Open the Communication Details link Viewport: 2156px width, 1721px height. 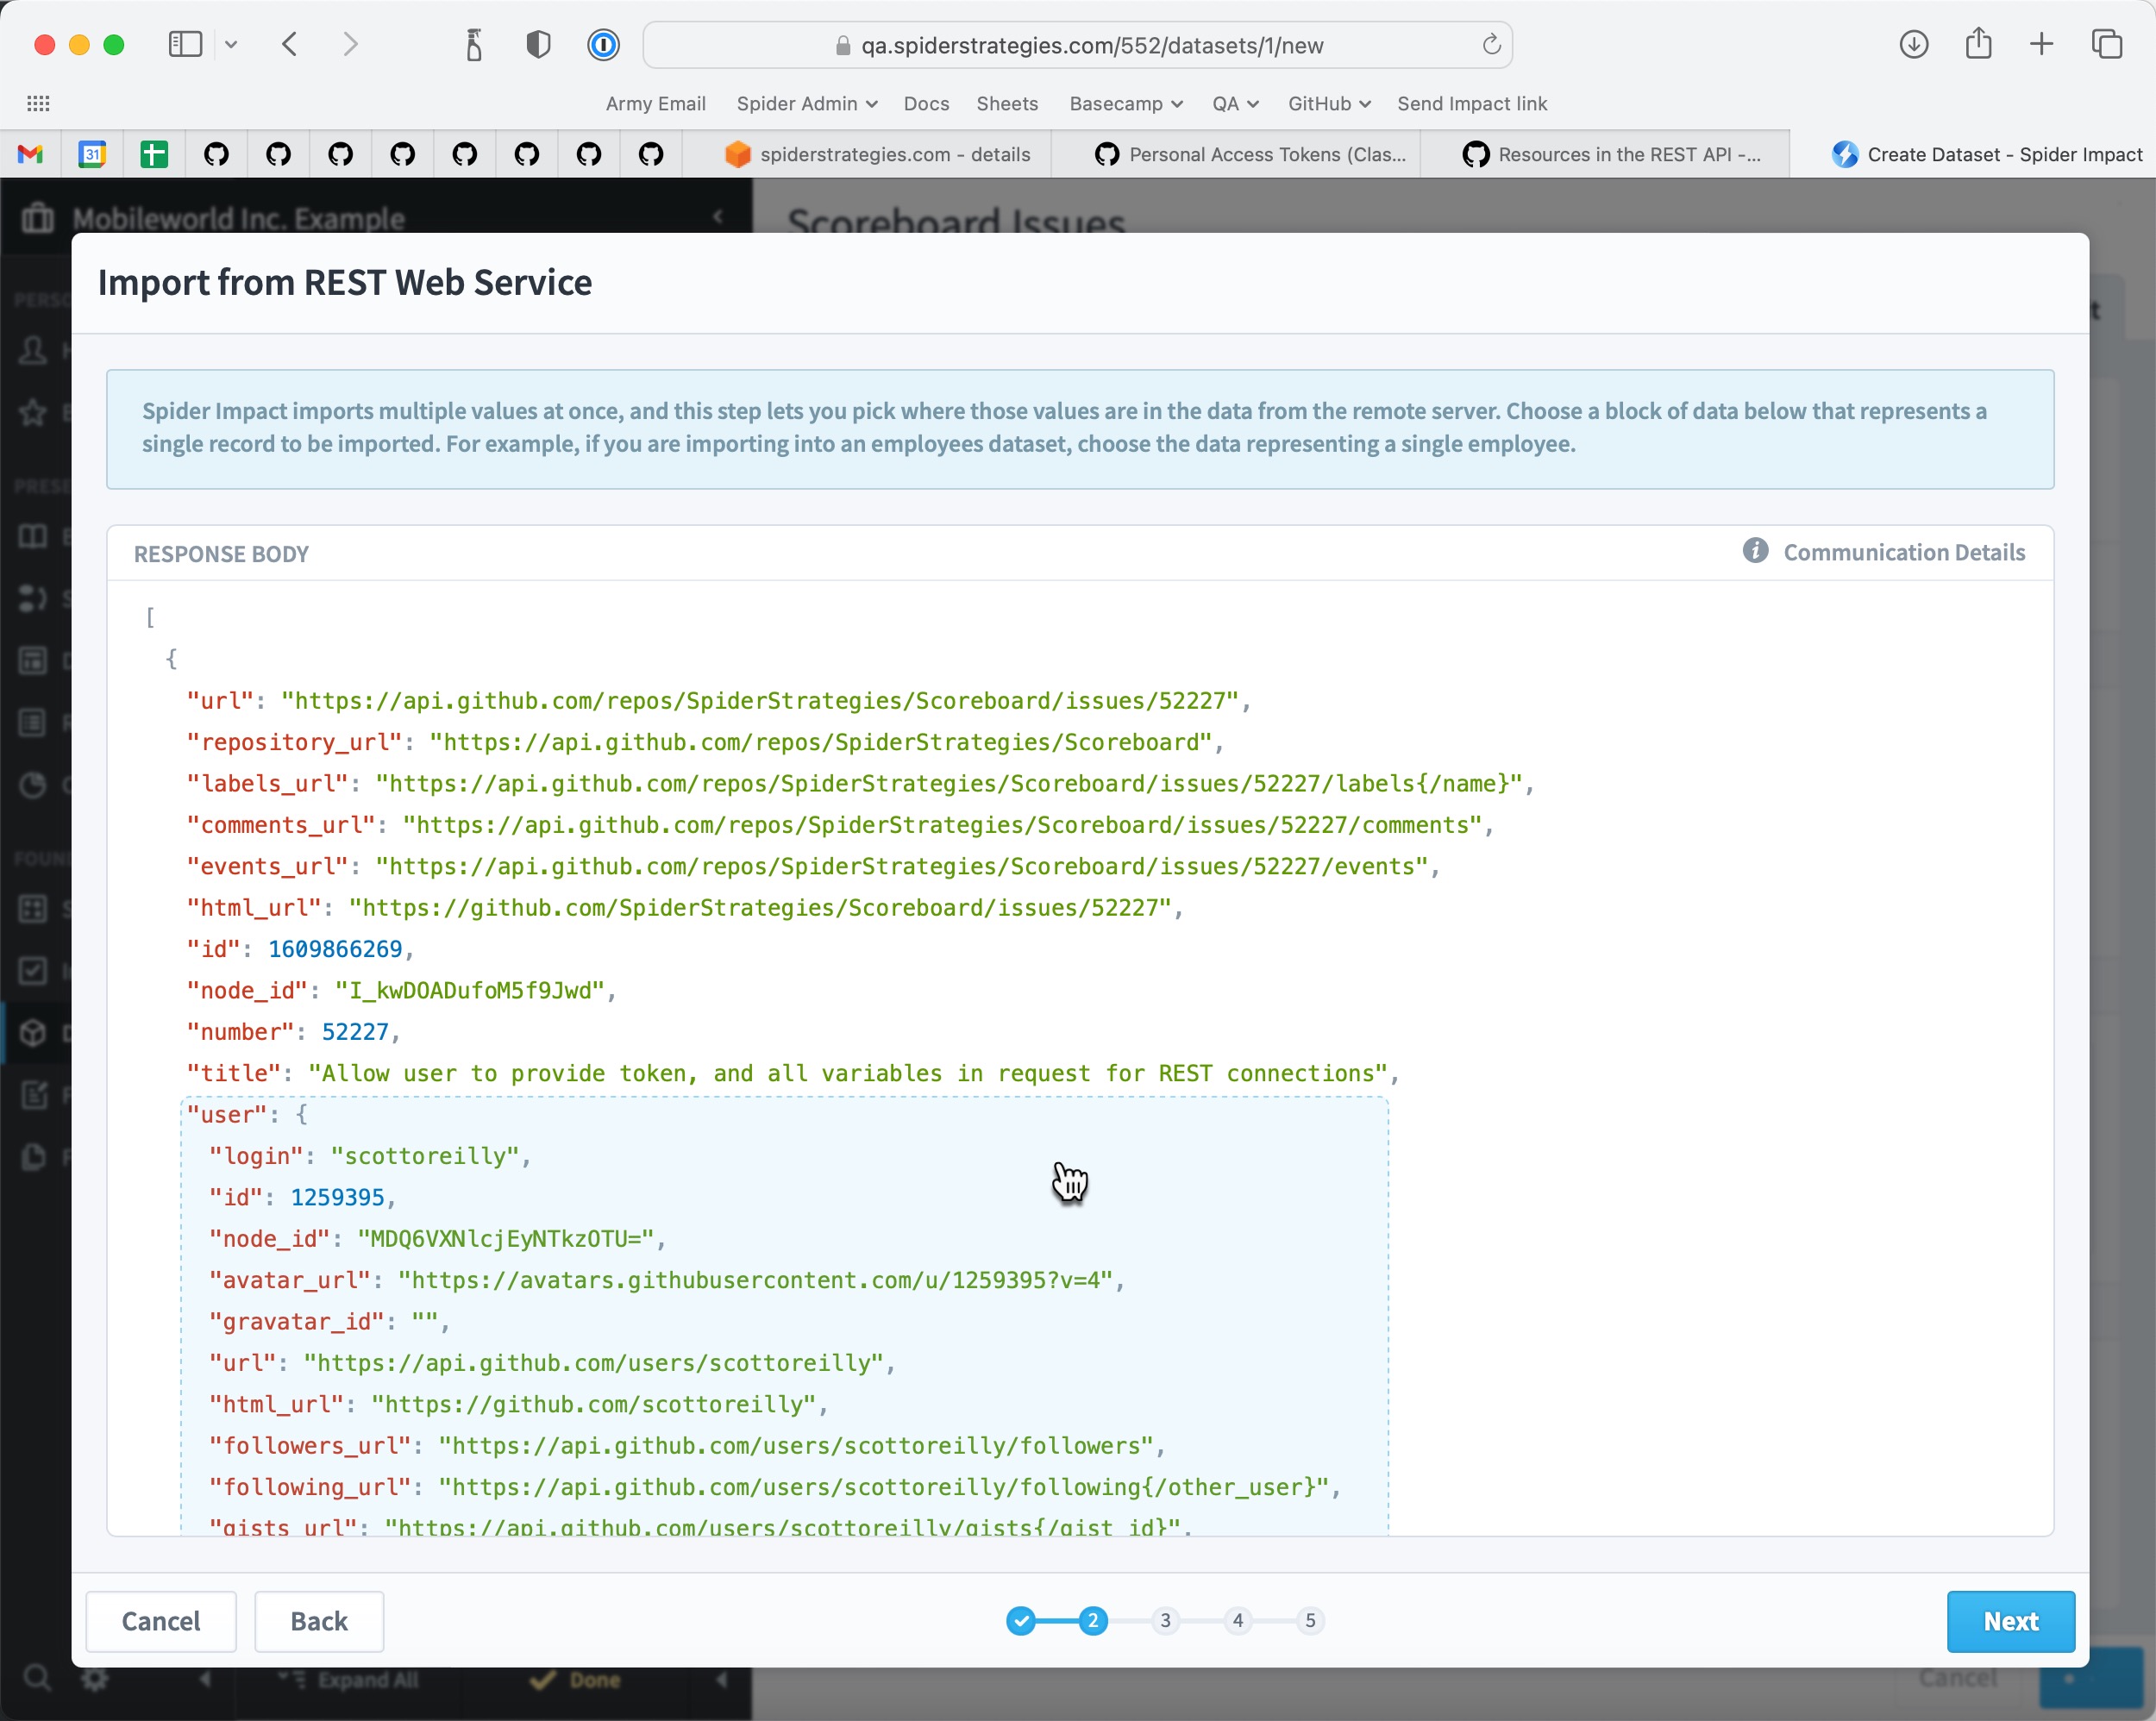coord(1903,552)
